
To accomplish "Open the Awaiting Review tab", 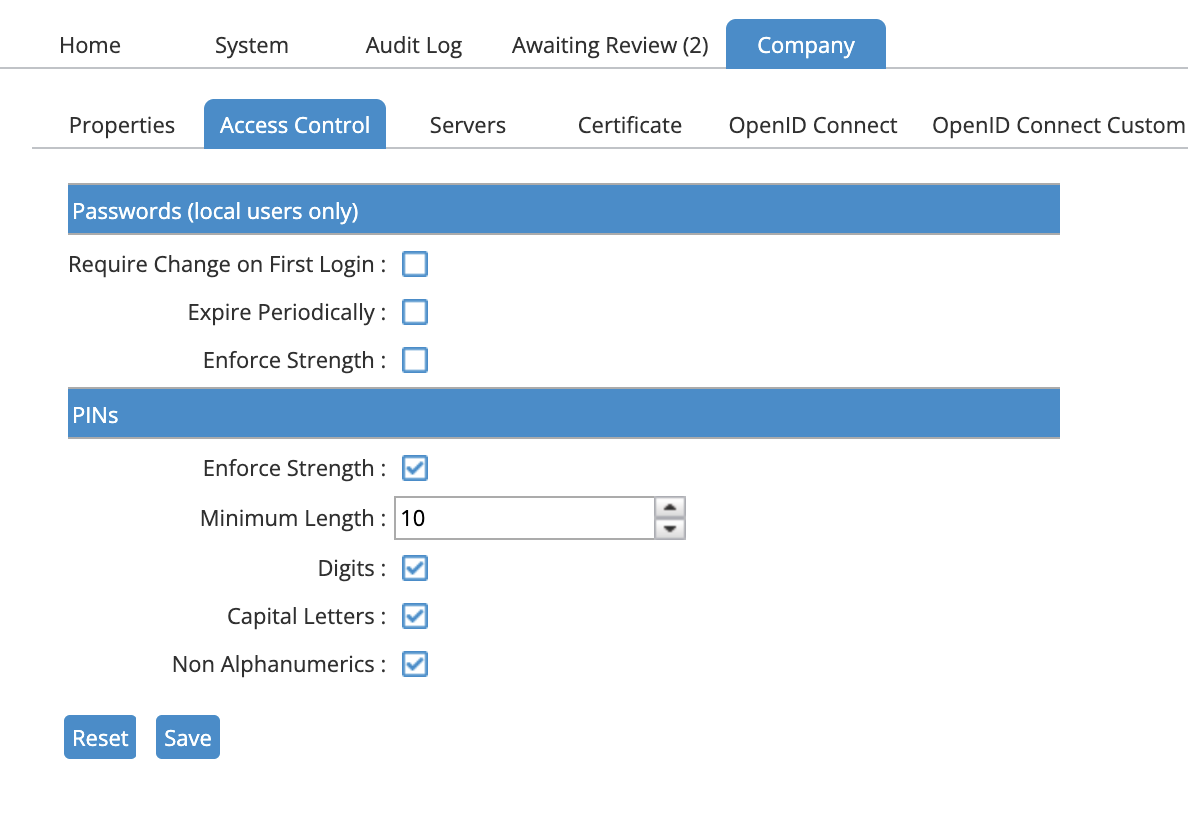I will pyautogui.click(x=608, y=45).
